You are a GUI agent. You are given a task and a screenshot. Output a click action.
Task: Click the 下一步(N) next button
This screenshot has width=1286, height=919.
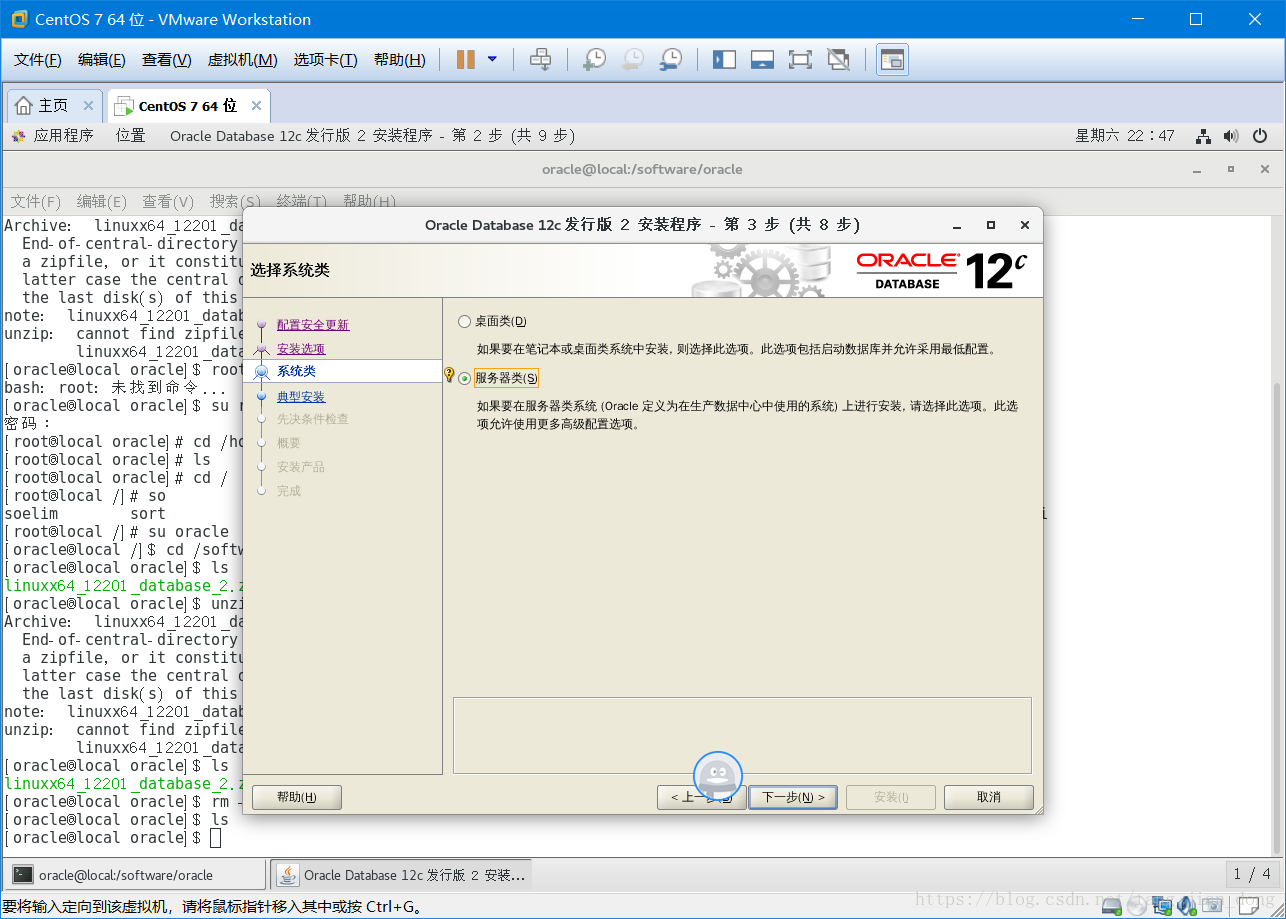(x=793, y=797)
